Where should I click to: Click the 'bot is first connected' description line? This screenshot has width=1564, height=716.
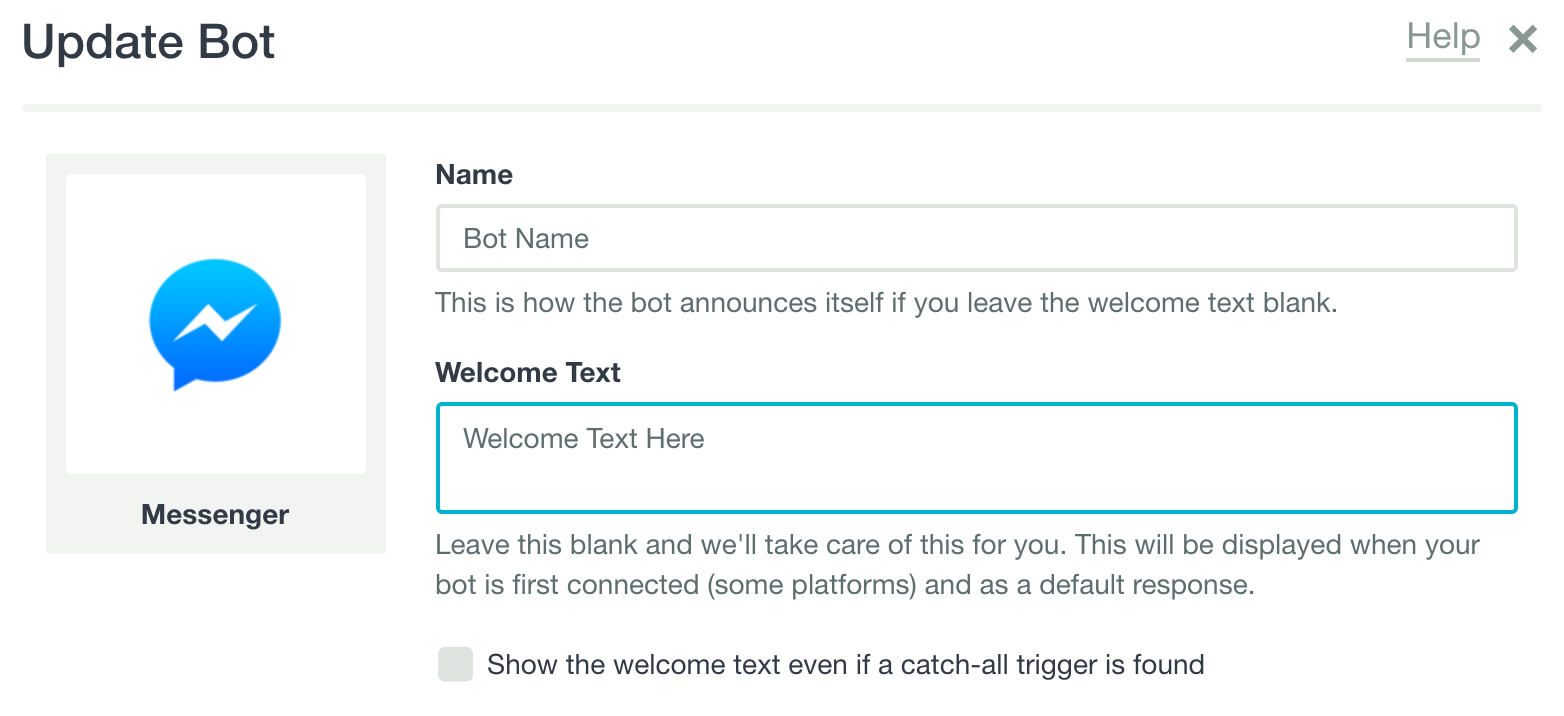pos(845,585)
